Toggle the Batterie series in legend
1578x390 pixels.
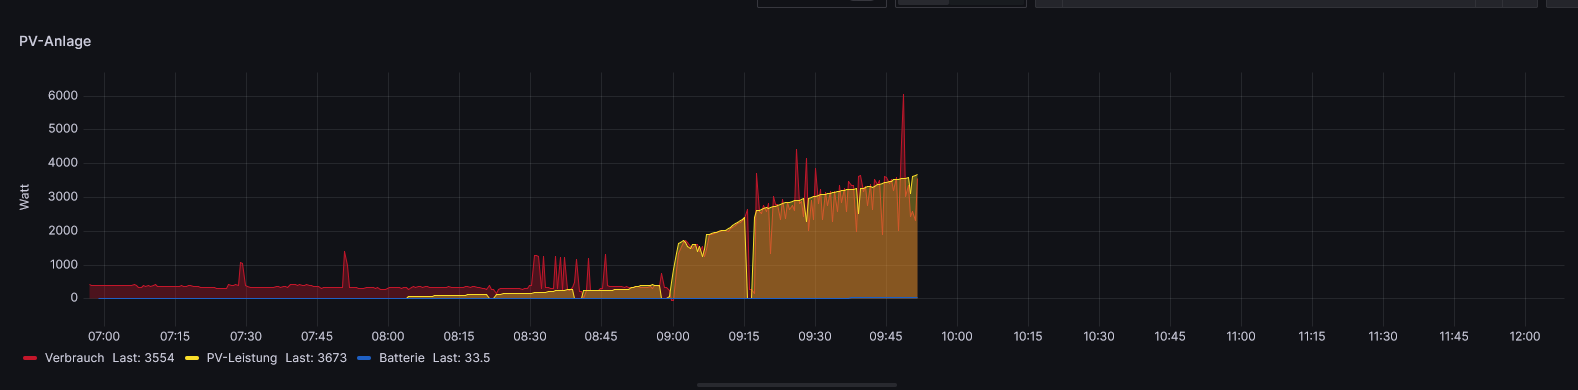click(x=401, y=358)
